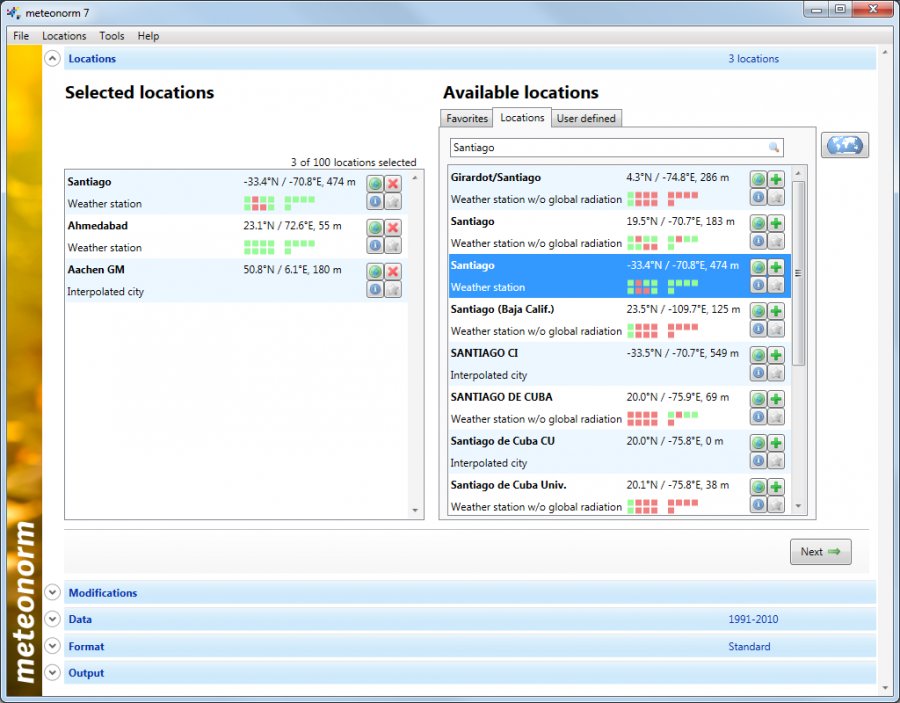
Task: Open the Tools menu
Action: (111, 36)
